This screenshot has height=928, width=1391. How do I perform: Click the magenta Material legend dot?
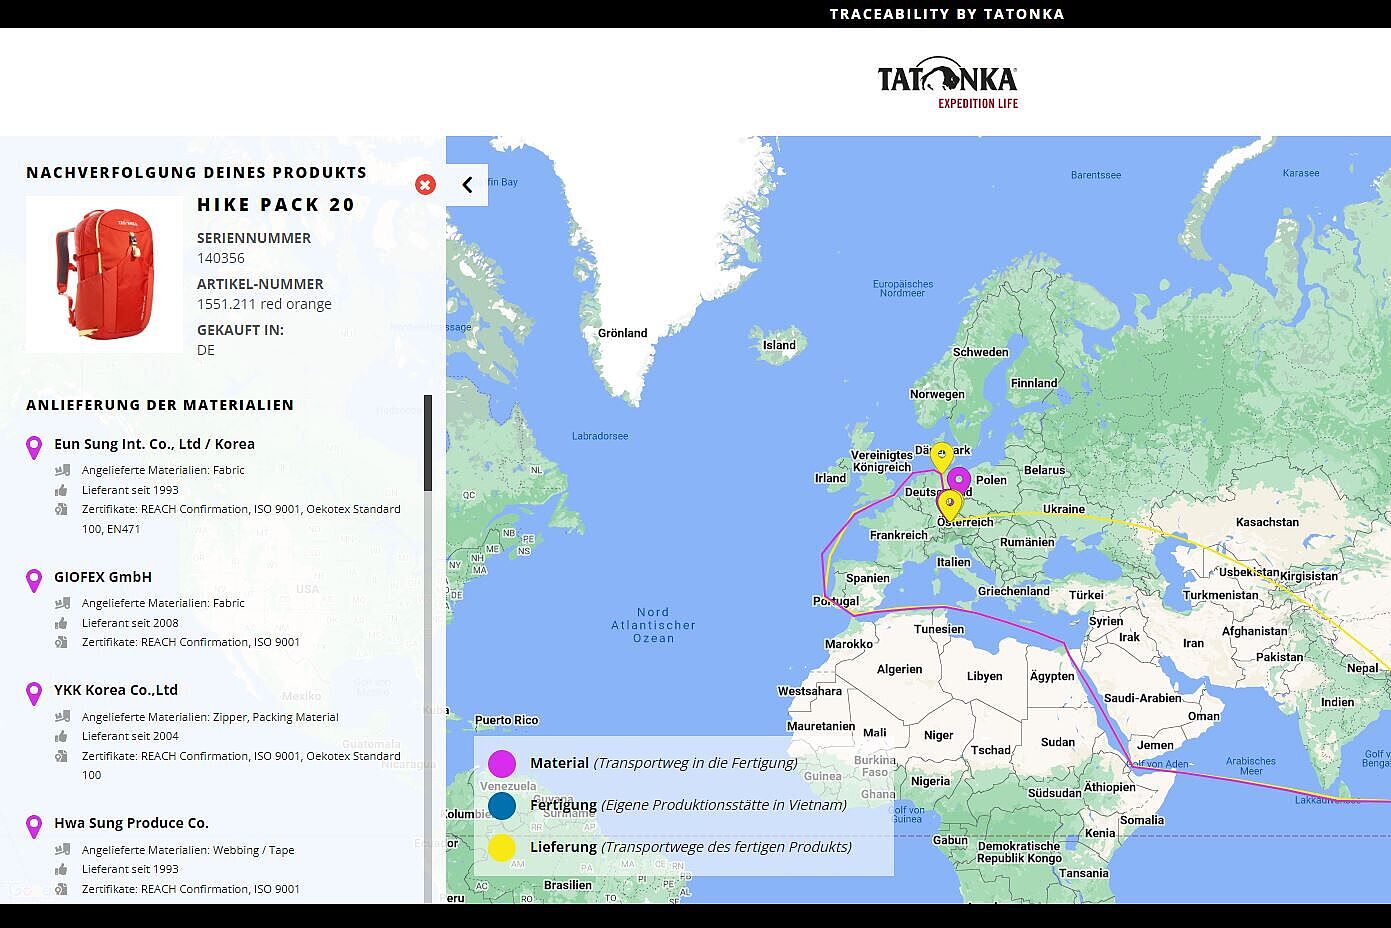pos(502,764)
